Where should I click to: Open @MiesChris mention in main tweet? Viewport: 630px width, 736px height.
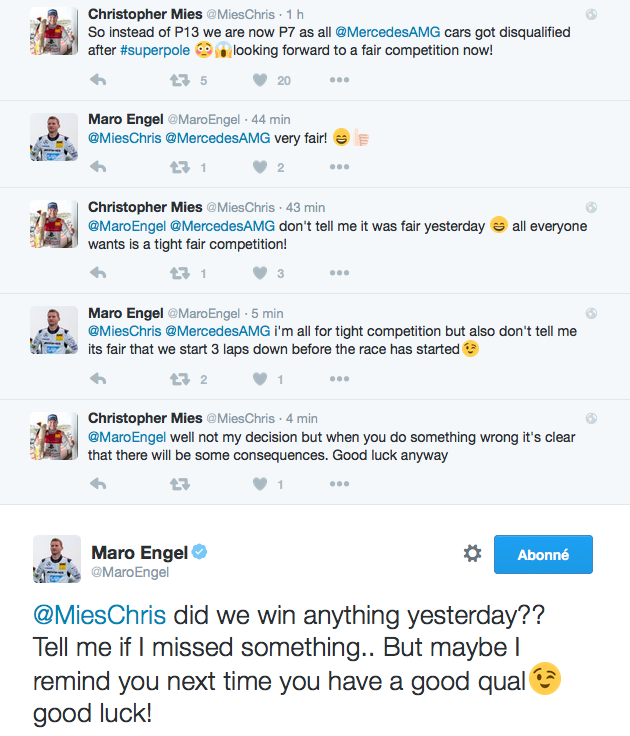(x=100, y=614)
